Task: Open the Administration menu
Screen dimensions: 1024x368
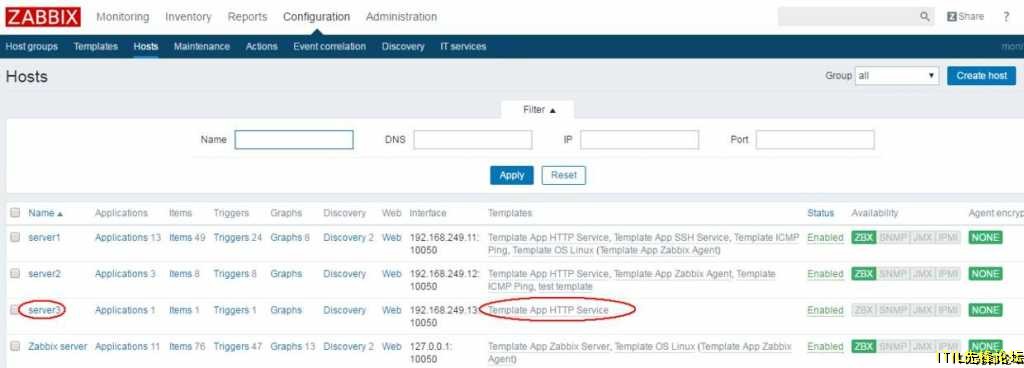Action: coord(401,17)
